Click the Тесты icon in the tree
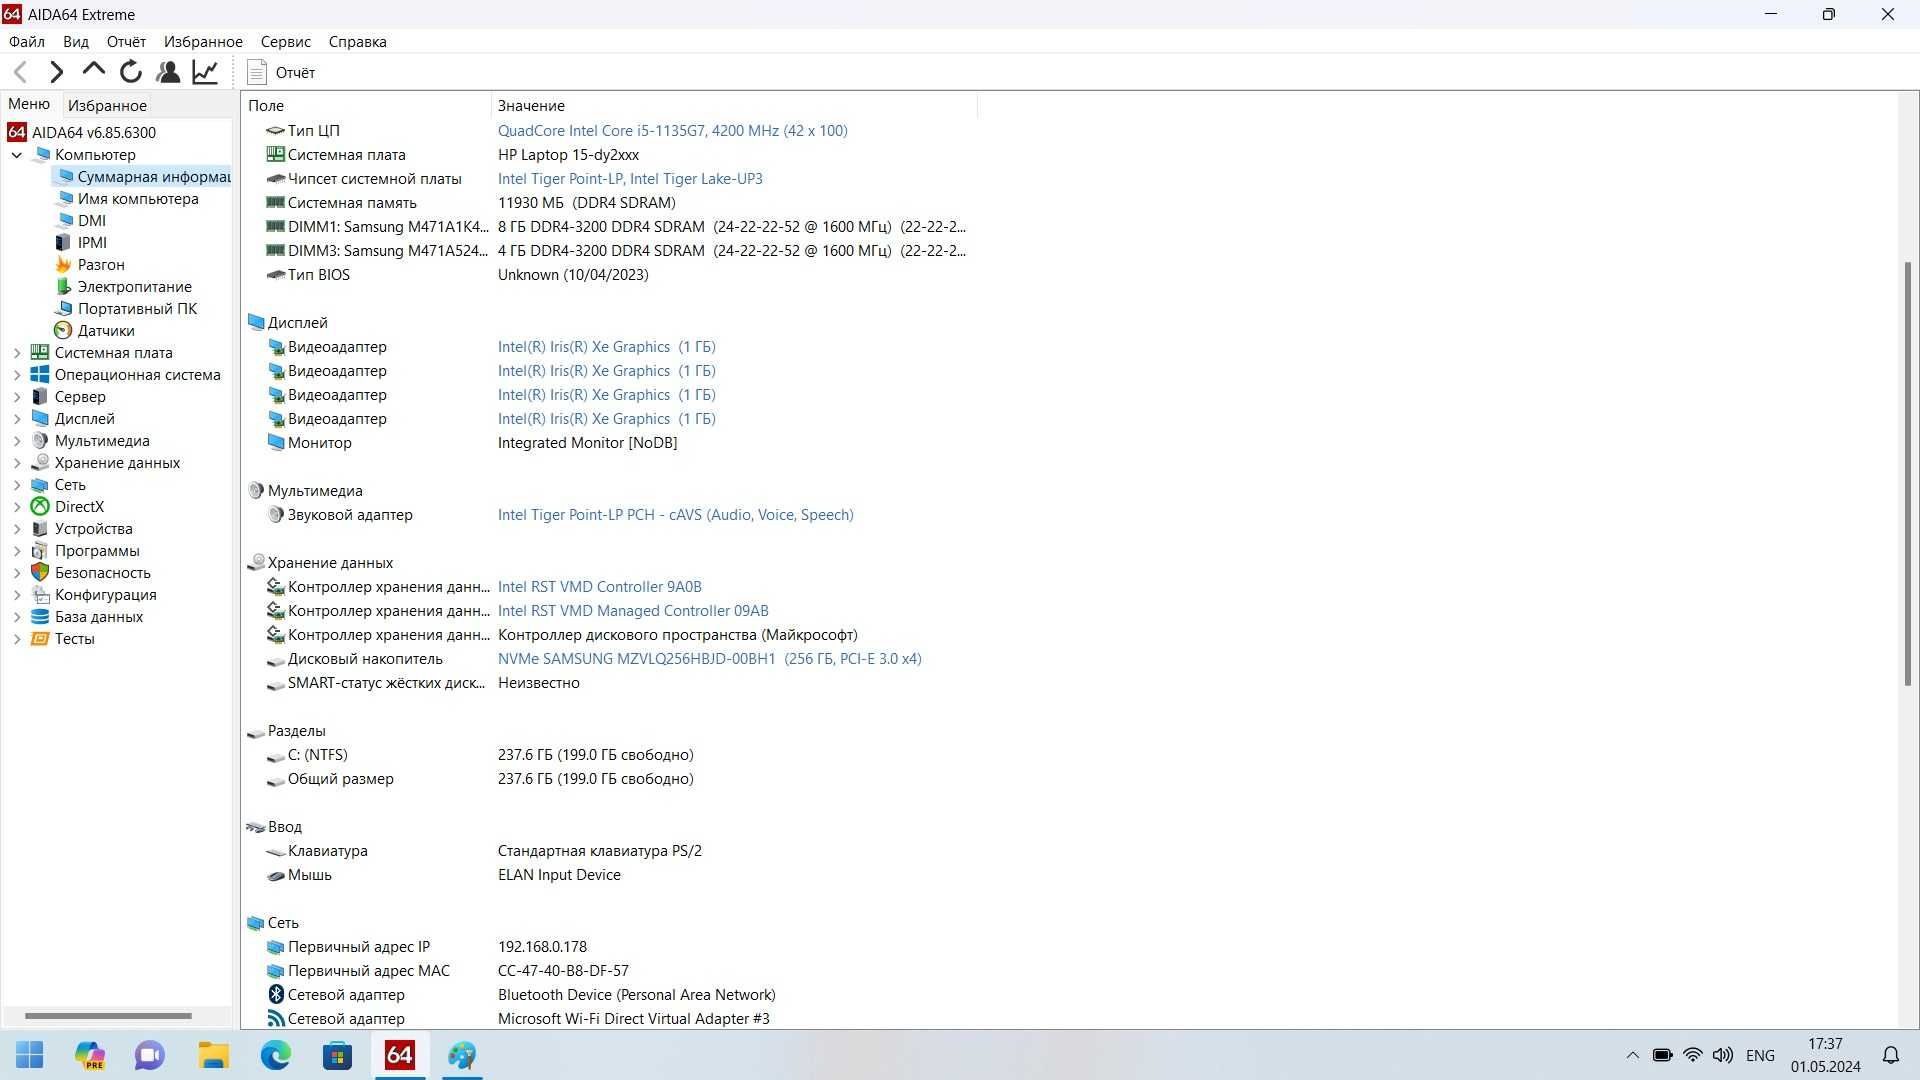The image size is (1920, 1080). 40,639
